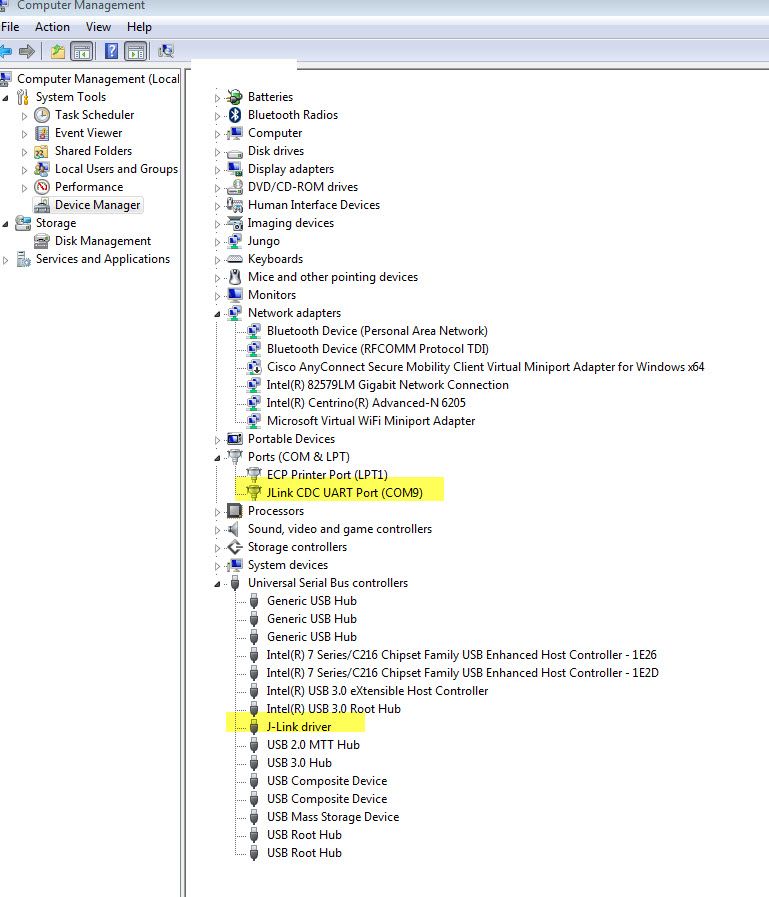Collapse the System Tools node
This screenshot has width=769, height=897.
click(x=6, y=98)
